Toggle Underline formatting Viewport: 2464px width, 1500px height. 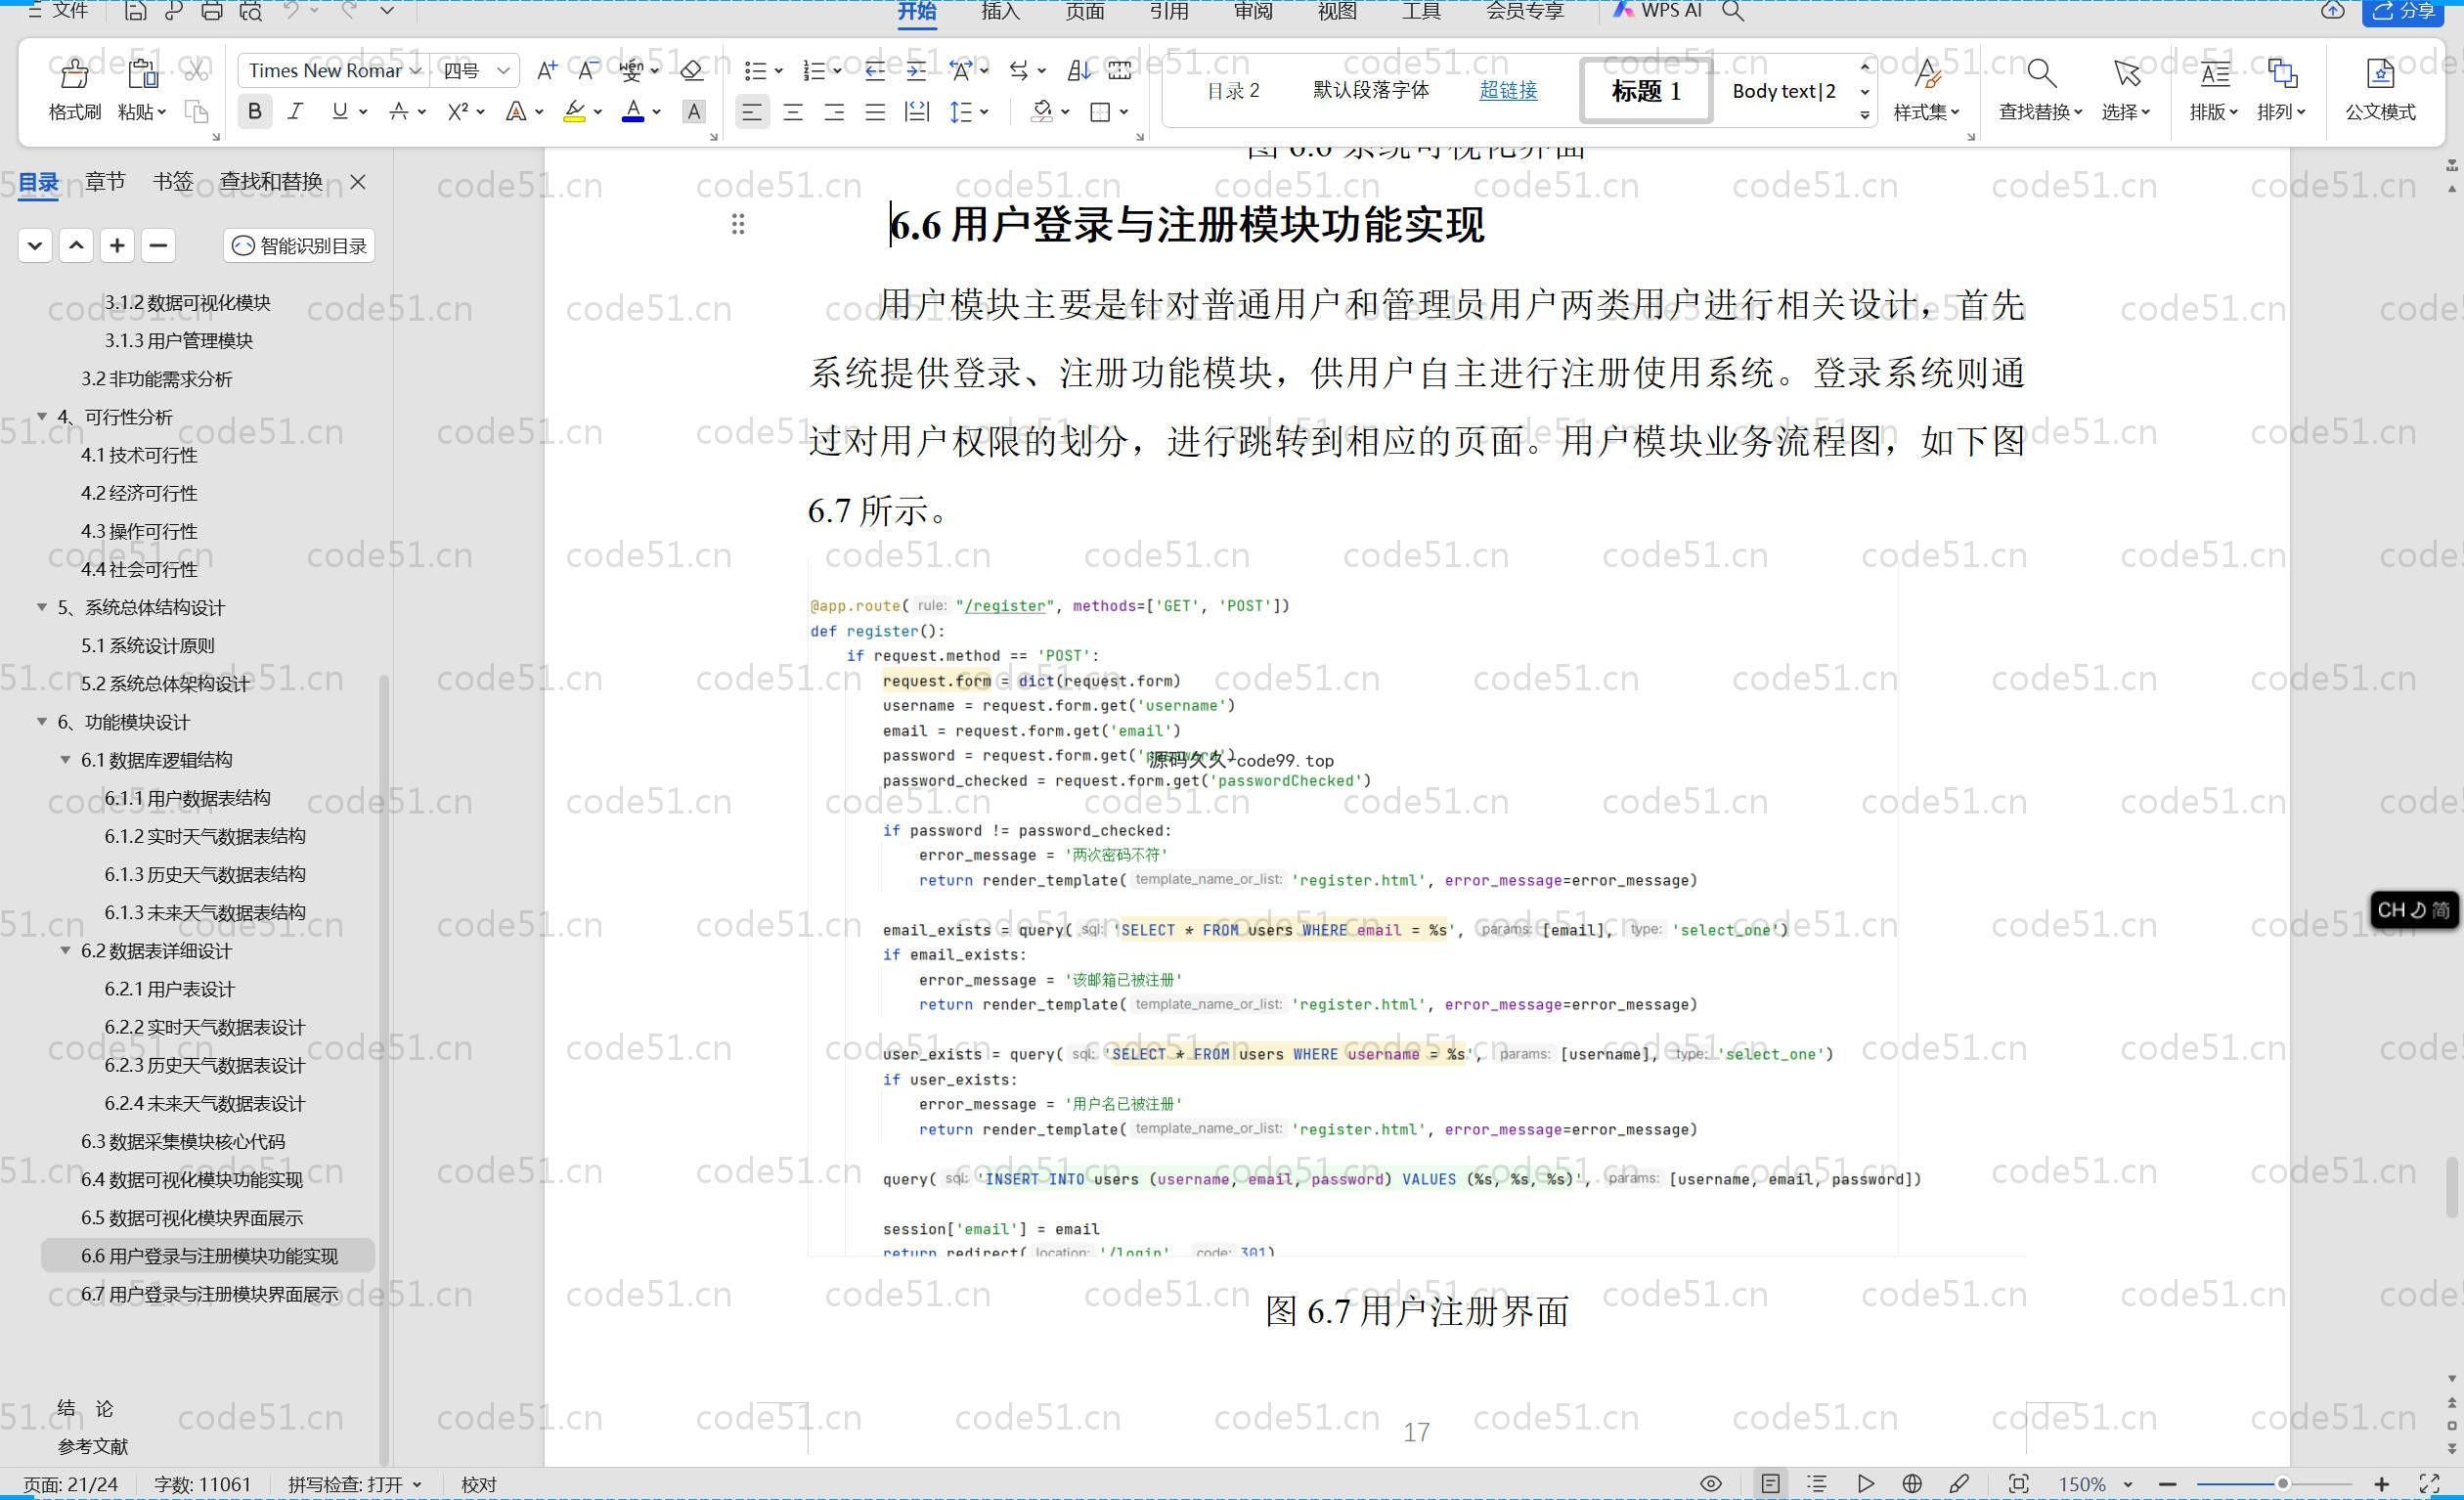[x=339, y=111]
